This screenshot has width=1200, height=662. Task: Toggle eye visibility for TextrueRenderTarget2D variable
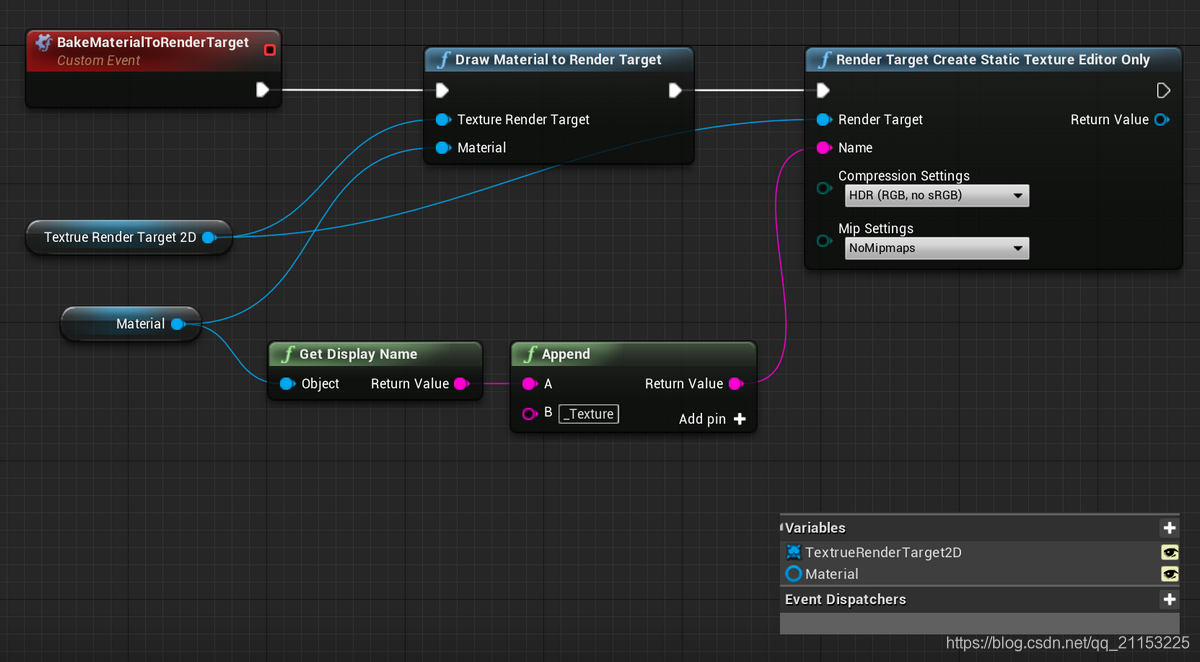click(x=1169, y=552)
